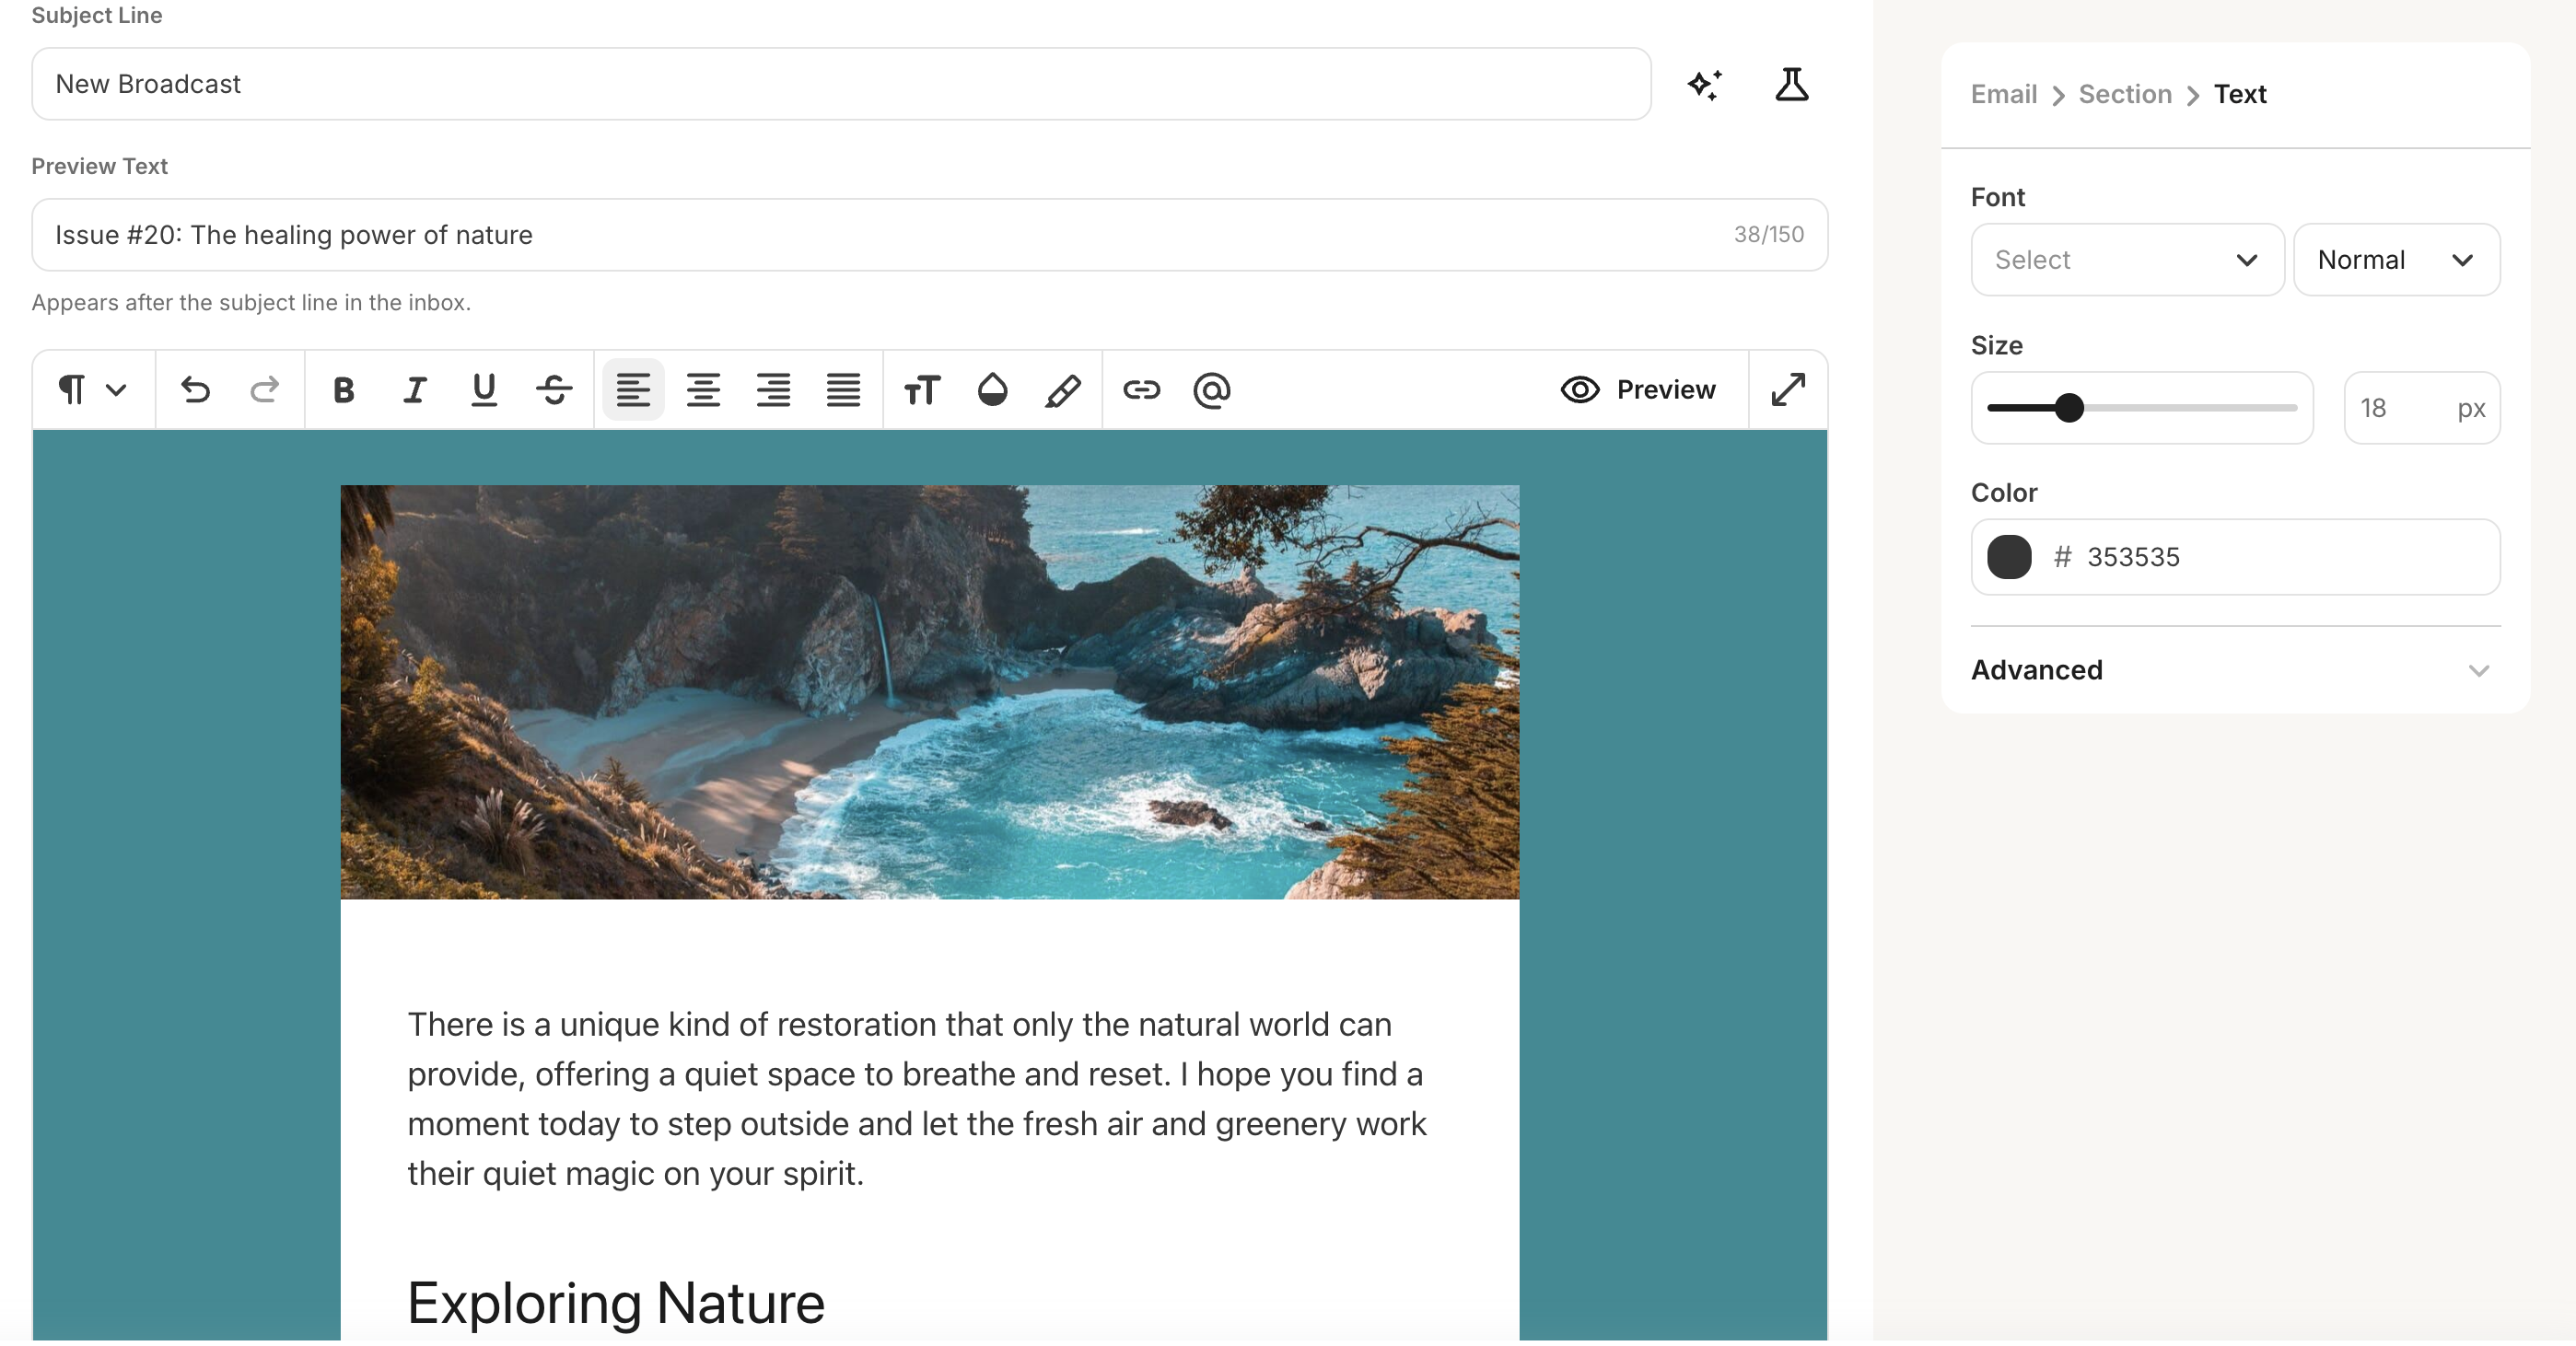Open the paragraph style dropdown
Image resolution: width=2576 pixels, height=1346 pixels.
pos(92,389)
